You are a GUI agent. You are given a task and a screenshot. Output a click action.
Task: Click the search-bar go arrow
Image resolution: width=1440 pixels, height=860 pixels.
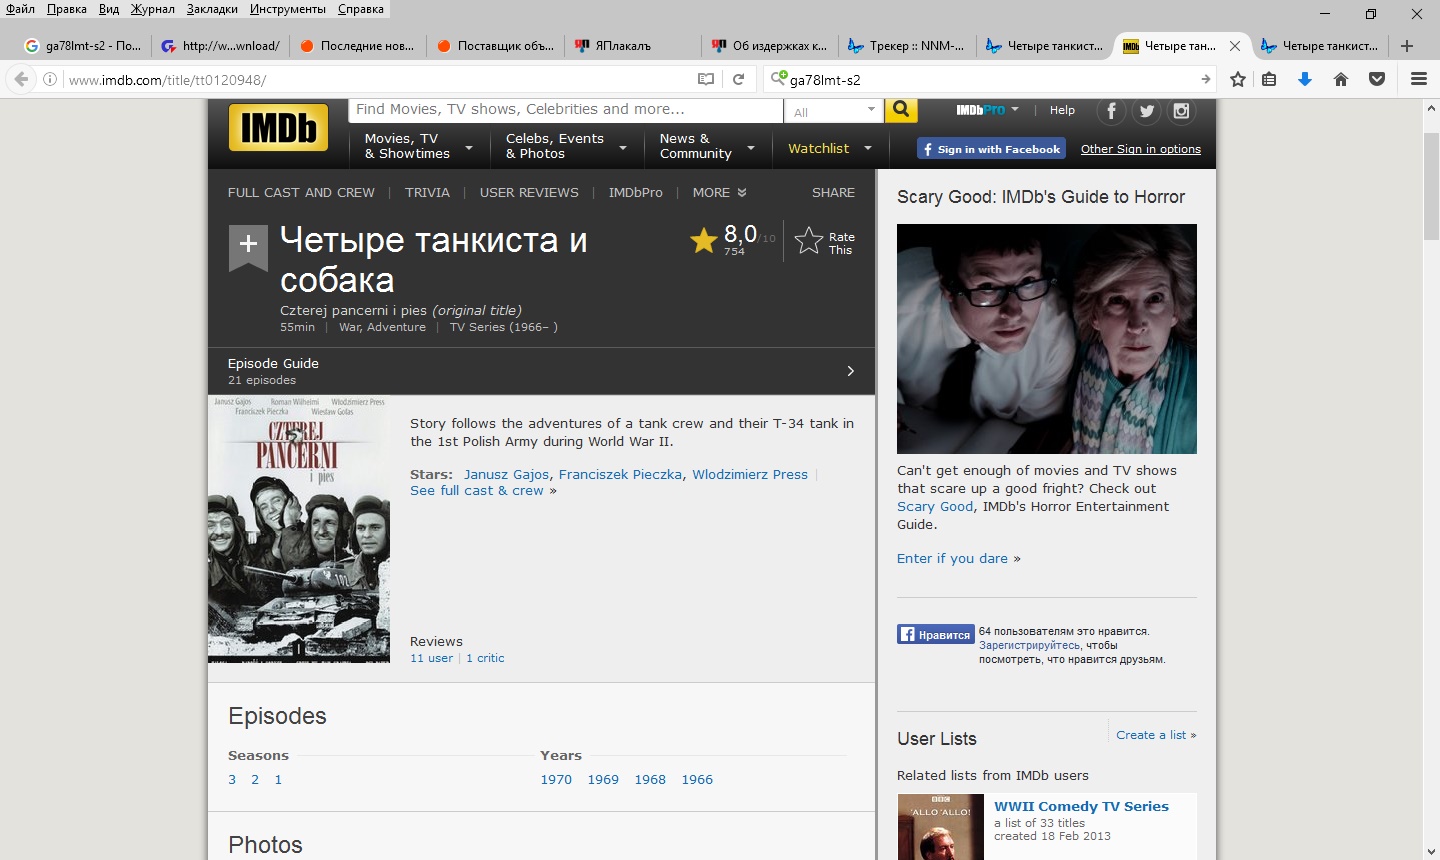coord(1206,79)
